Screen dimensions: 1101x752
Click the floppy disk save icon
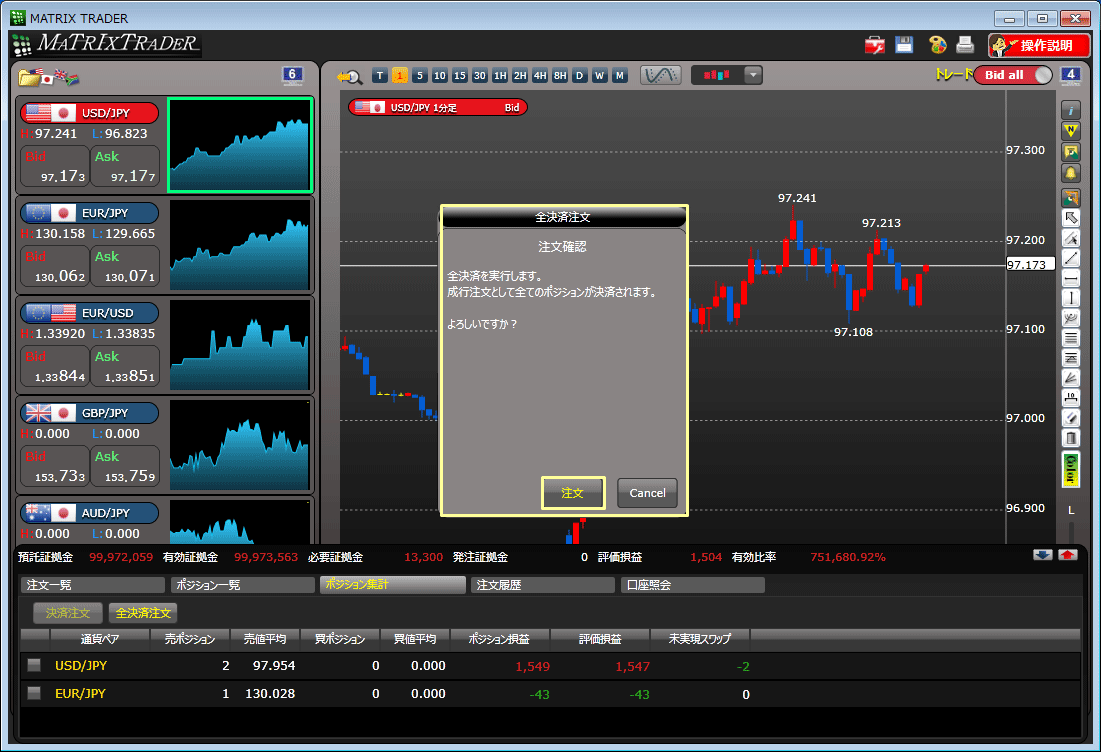pos(904,45)
